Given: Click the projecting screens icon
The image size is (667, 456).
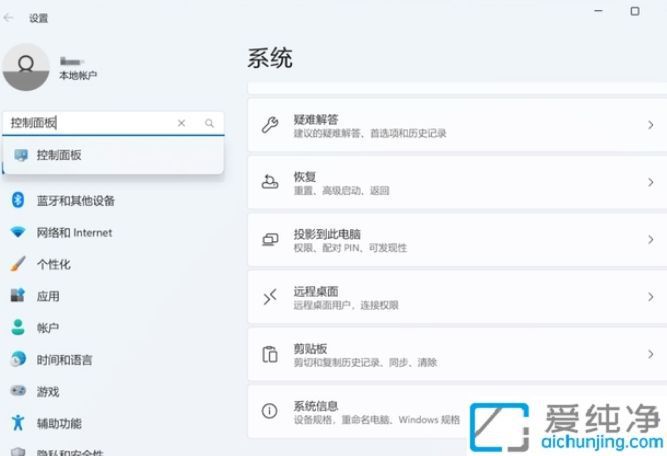Looking at the screenshot, I should [x=270, y=239].
